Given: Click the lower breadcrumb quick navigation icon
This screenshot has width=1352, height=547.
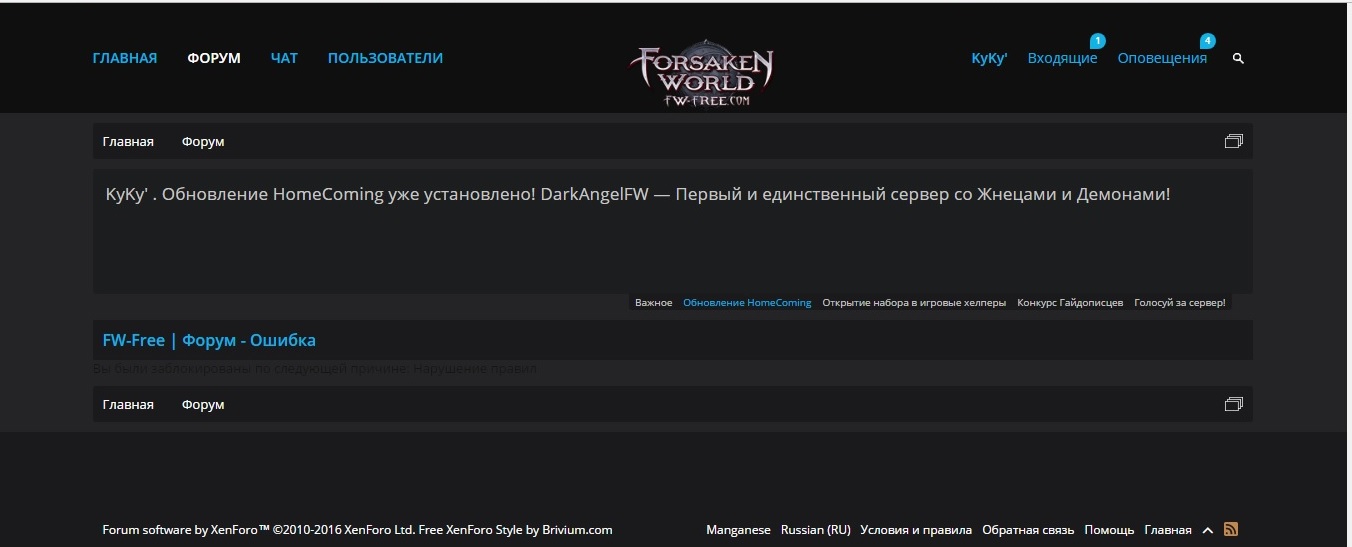Looking at the screenshot, I should [x=1233, y=404].
